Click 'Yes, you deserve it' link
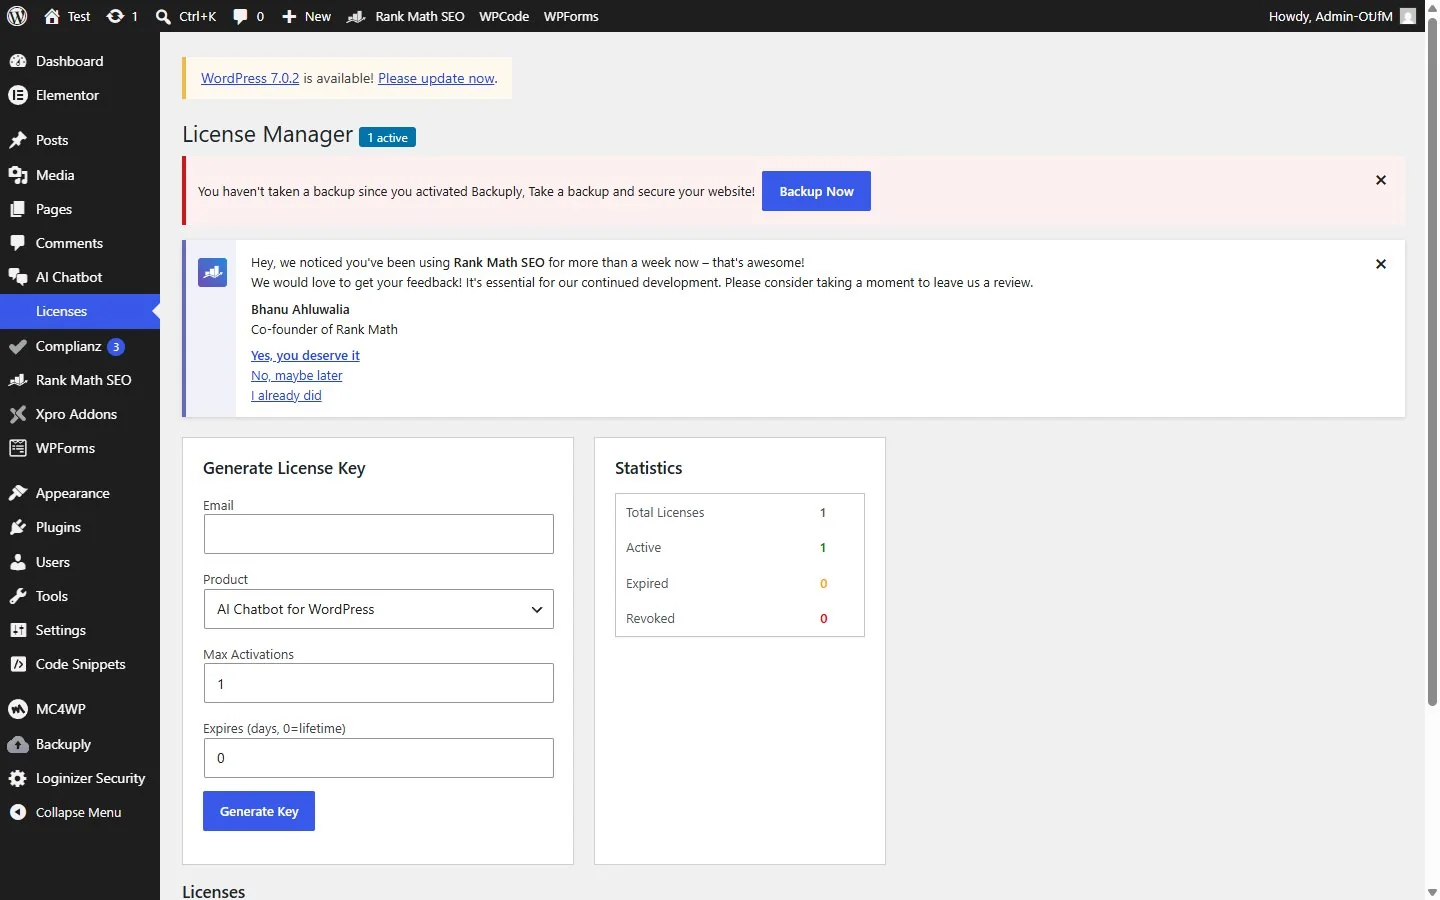1440x900 pixels. point(305,355)
